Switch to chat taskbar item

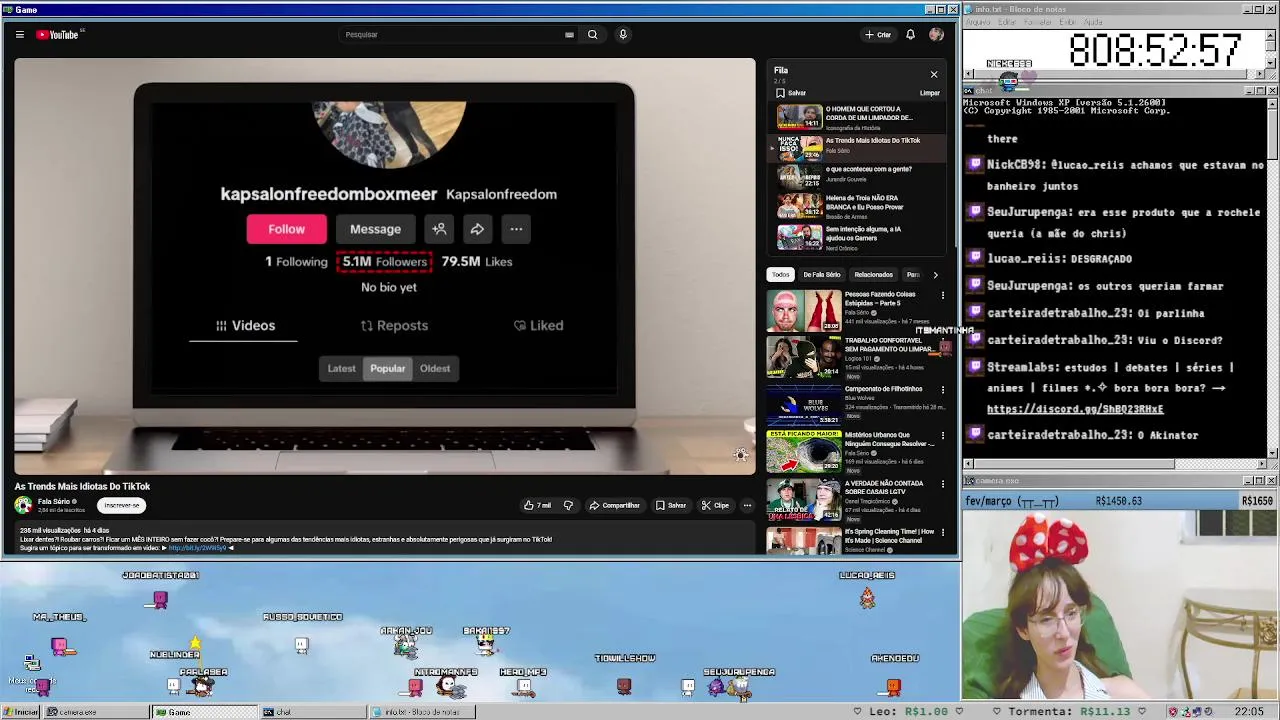coord(312,712)
